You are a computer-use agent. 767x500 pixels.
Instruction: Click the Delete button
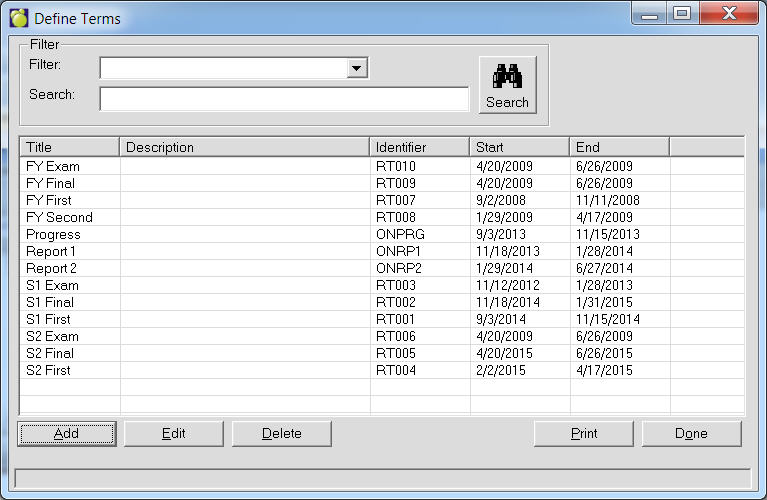[x=281, y=433]
